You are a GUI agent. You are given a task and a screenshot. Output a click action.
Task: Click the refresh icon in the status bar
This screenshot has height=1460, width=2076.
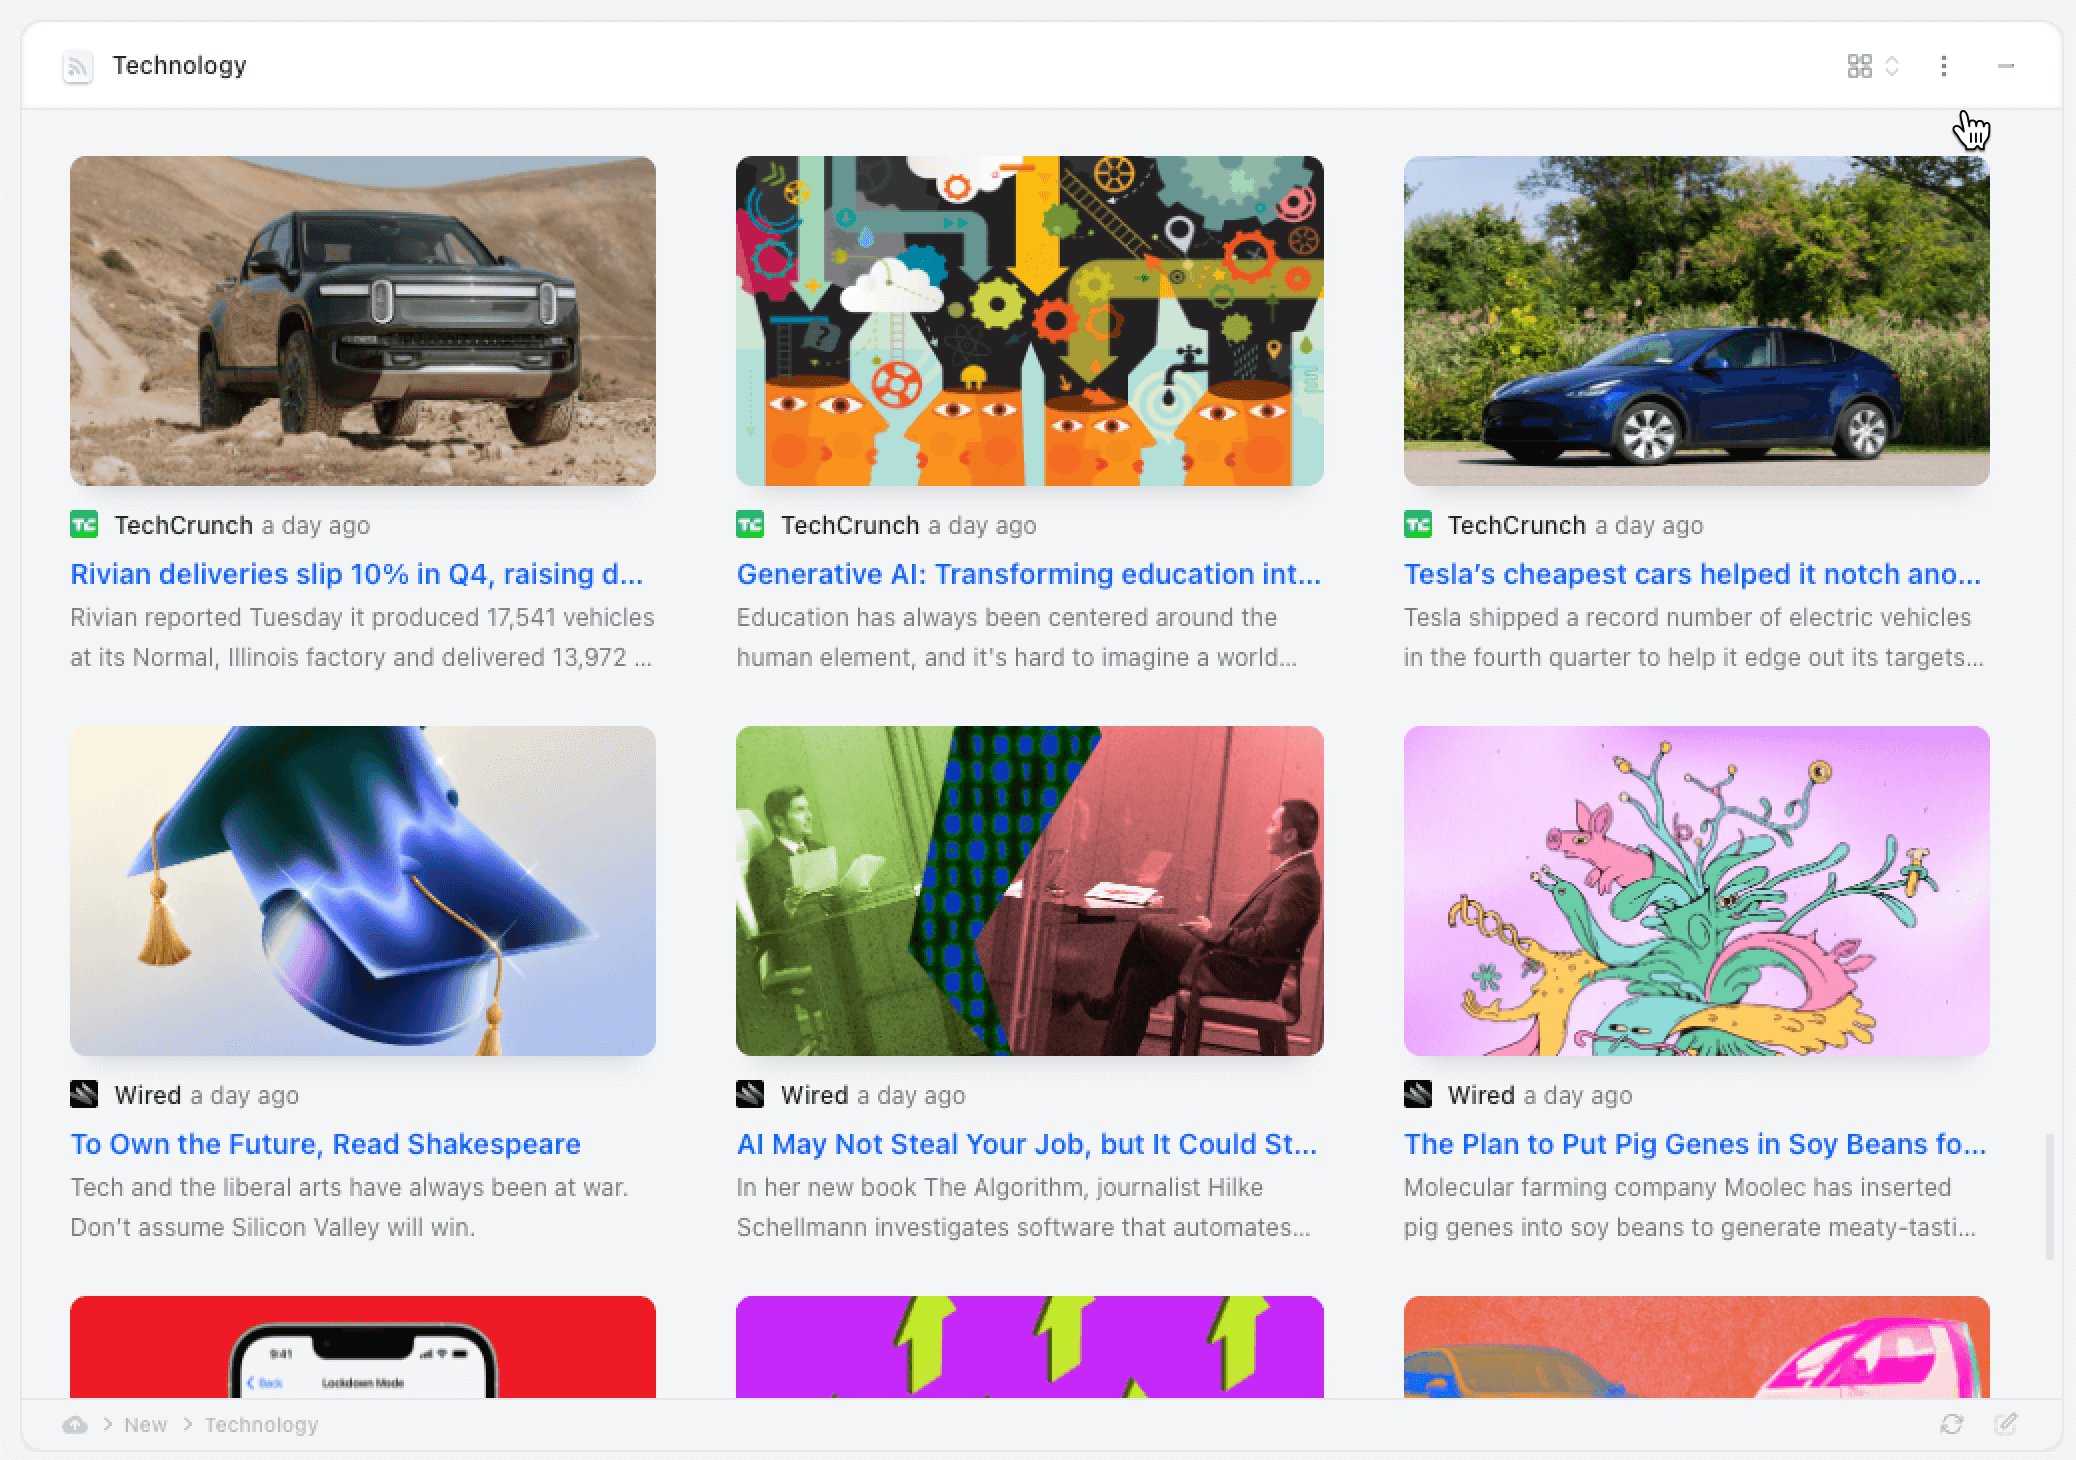[1951, 1425]
